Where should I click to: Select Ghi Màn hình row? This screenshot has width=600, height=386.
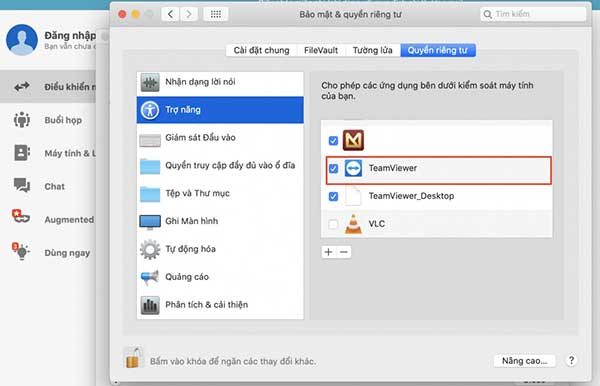tap(220, 222)
